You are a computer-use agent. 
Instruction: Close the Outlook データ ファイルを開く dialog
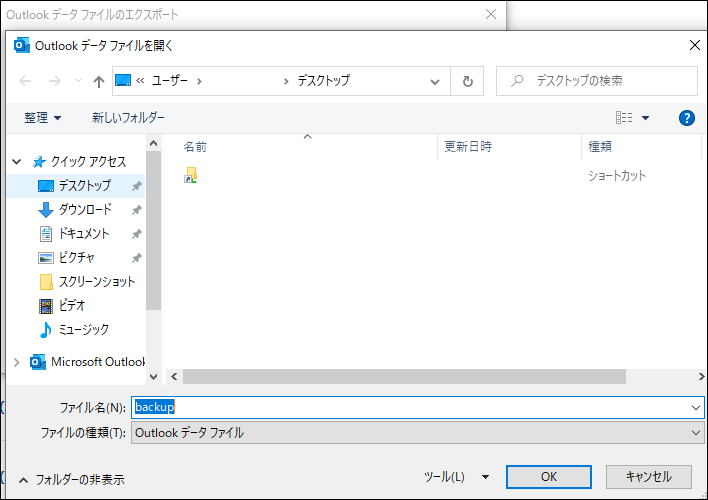point(694,45)
